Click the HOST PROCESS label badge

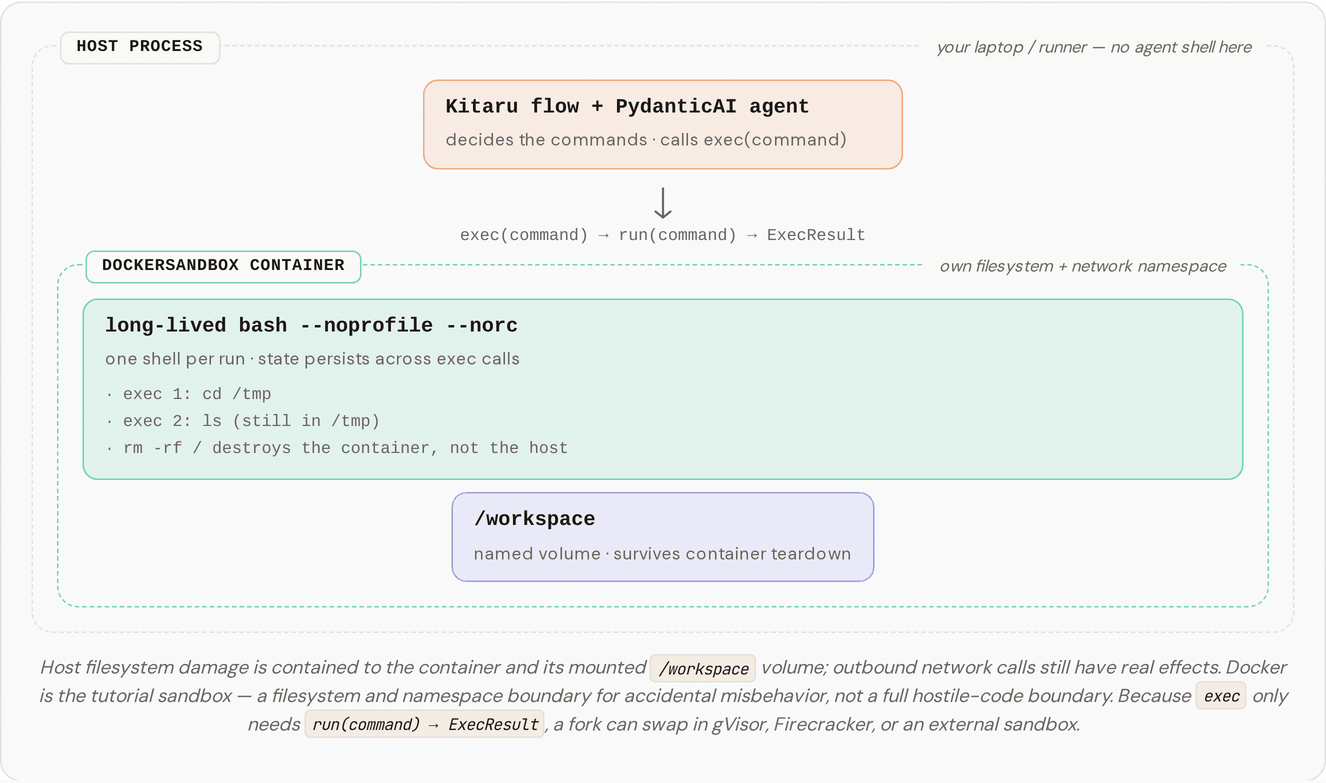(140, 47)
